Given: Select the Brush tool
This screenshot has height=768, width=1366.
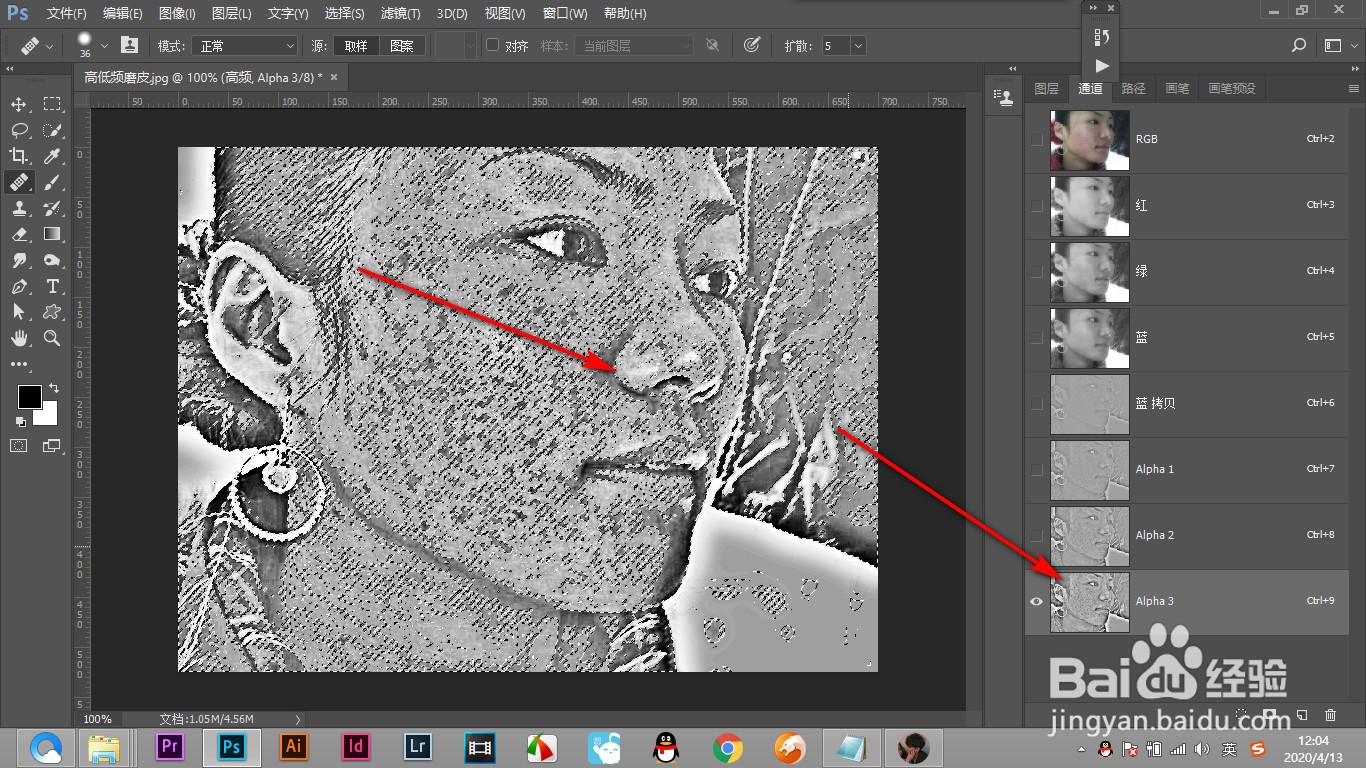Looking at the screenshot, I should pos(52,182).
